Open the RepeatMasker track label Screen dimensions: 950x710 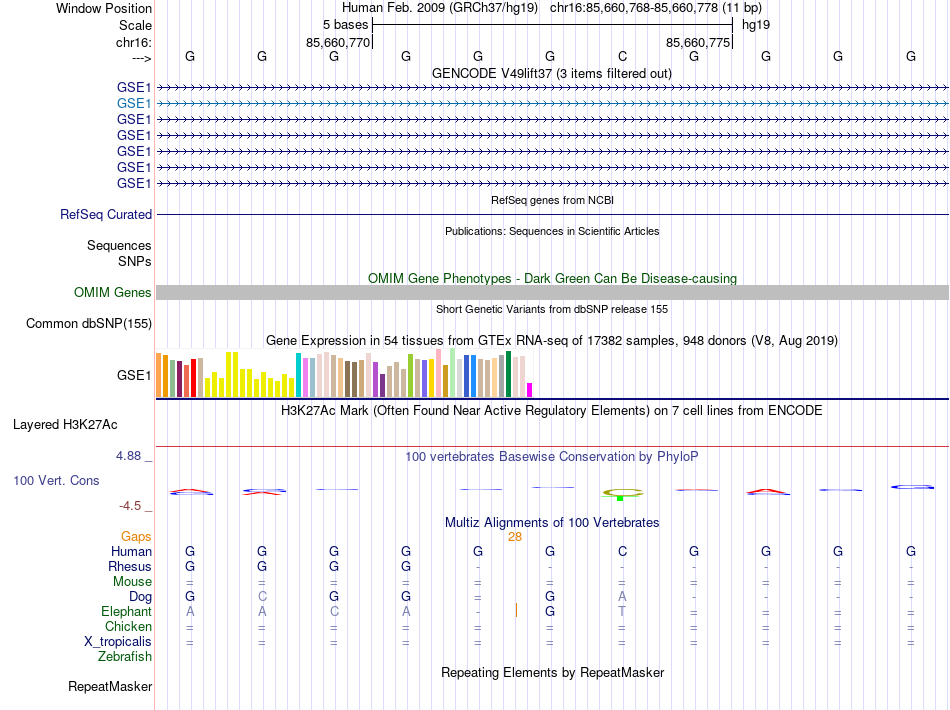(x=110, y=686)
